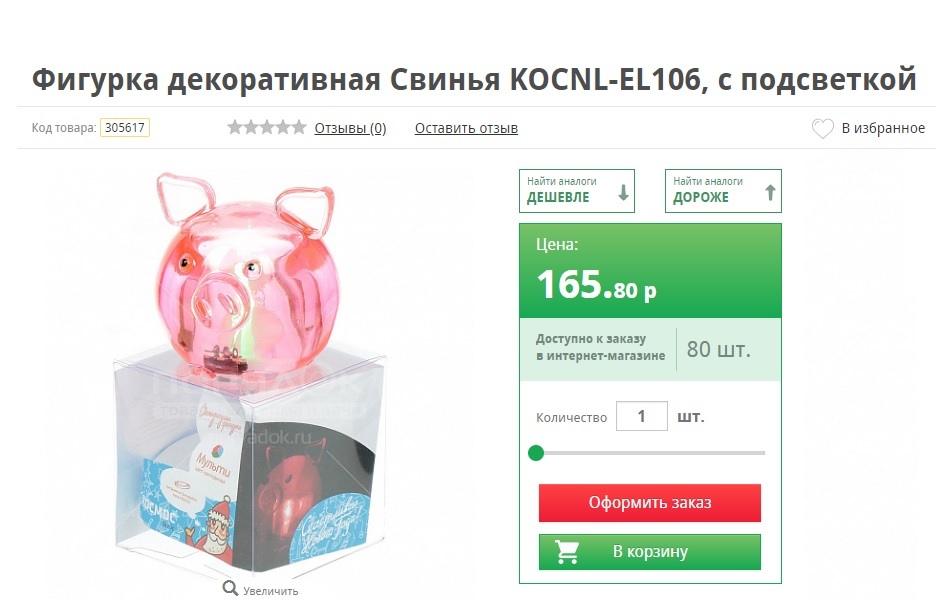
Task: Click product code 305617 box
Action: (x=125, y=128)
